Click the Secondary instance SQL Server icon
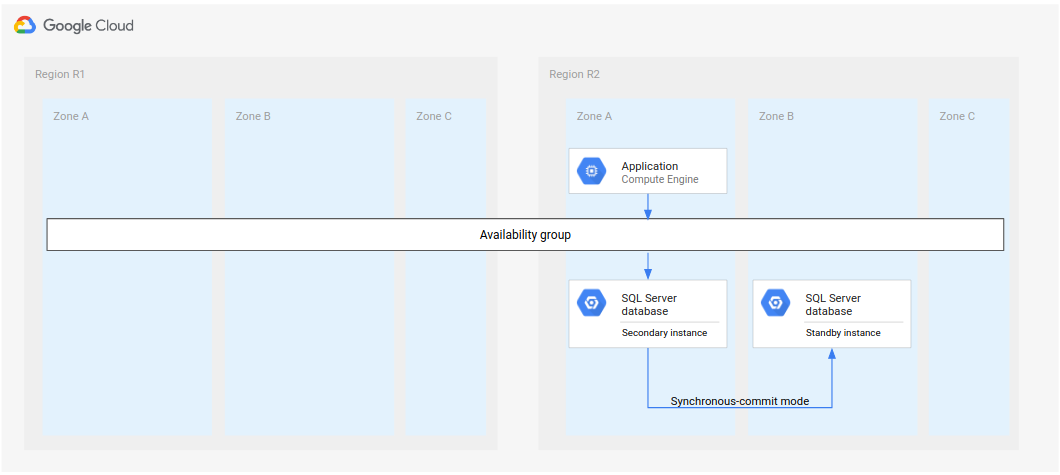The image size is (1060, 475). 591,302
